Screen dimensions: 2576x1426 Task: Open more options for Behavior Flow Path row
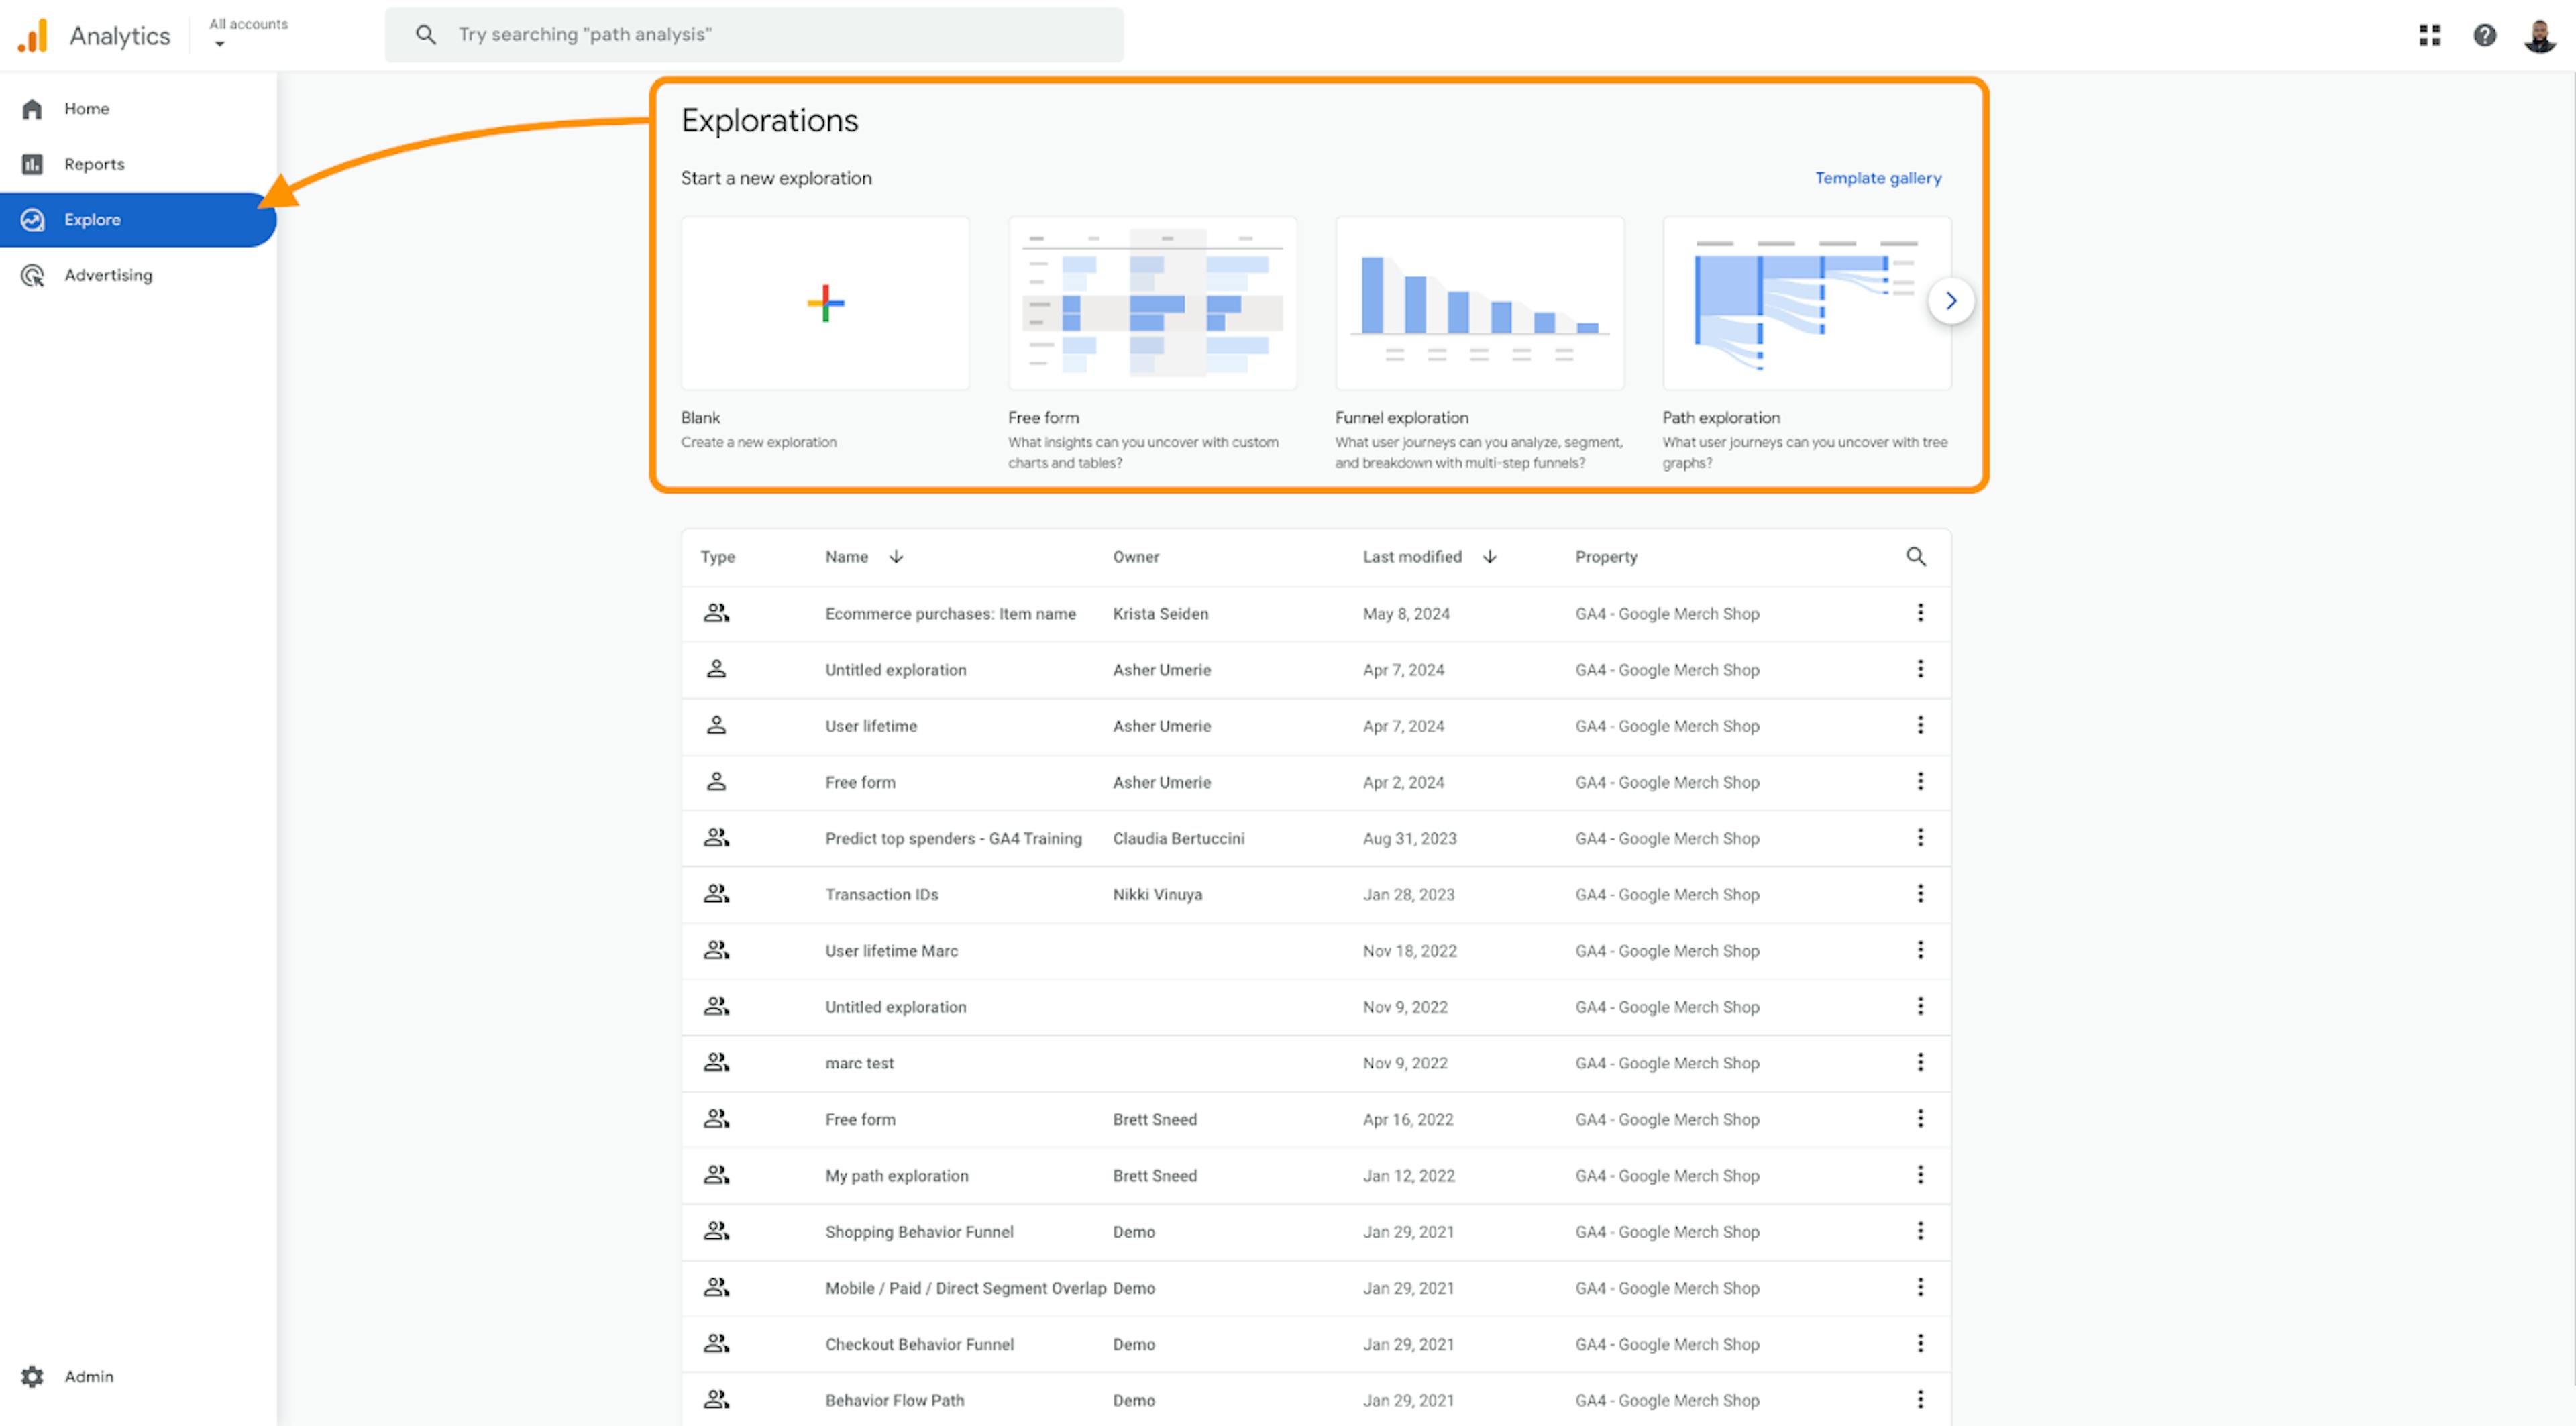tap(1919, 1399)
